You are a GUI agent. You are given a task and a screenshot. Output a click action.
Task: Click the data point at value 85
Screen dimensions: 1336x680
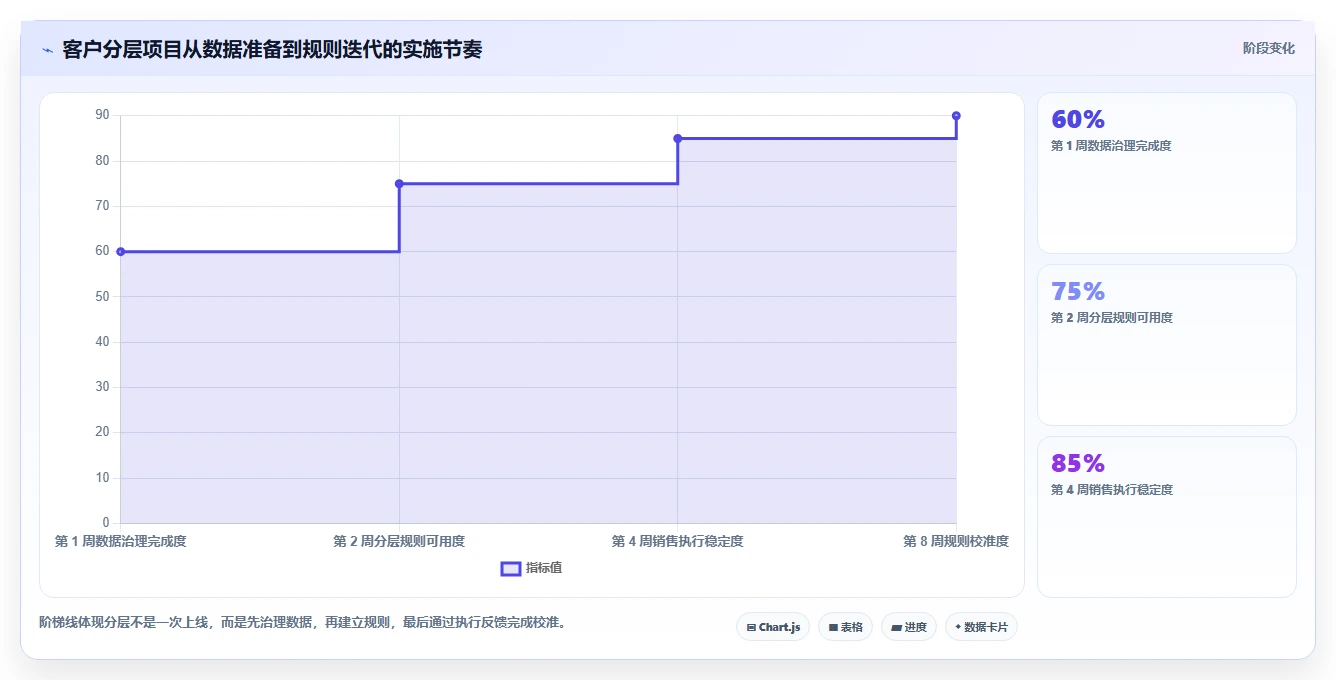pos(678,138)
